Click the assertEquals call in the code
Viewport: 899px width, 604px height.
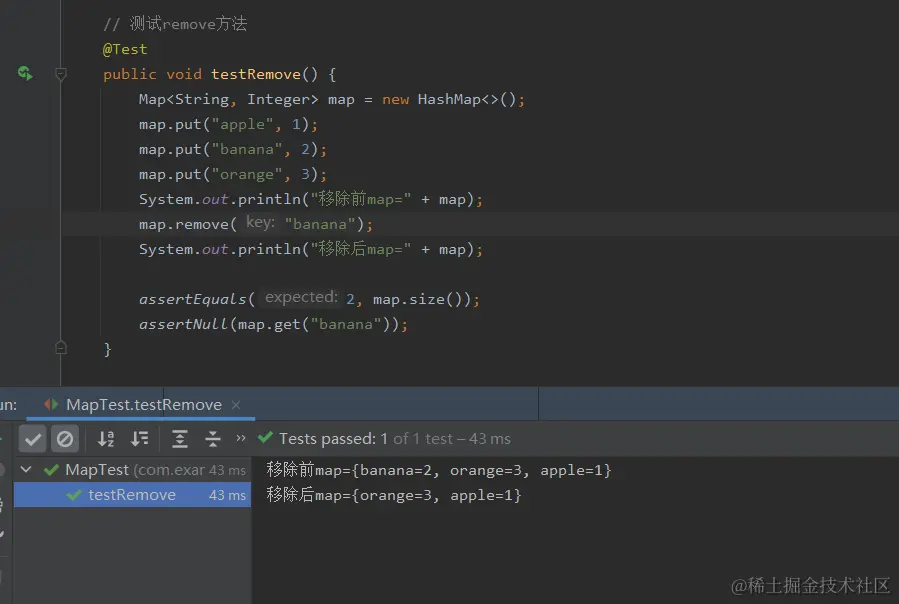pyautogui.click(x=192, y=299)
